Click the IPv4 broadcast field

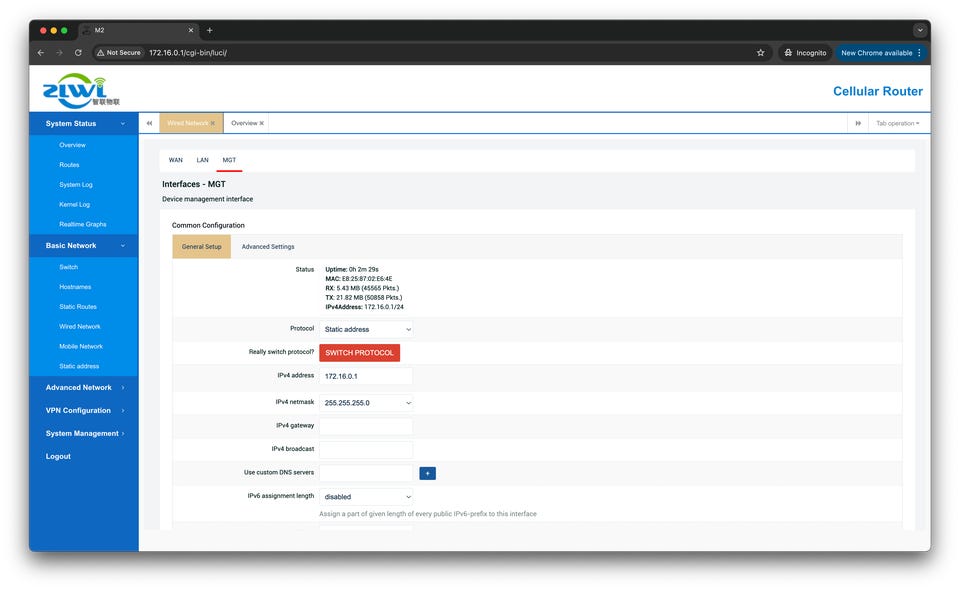(x=366, y=450)
